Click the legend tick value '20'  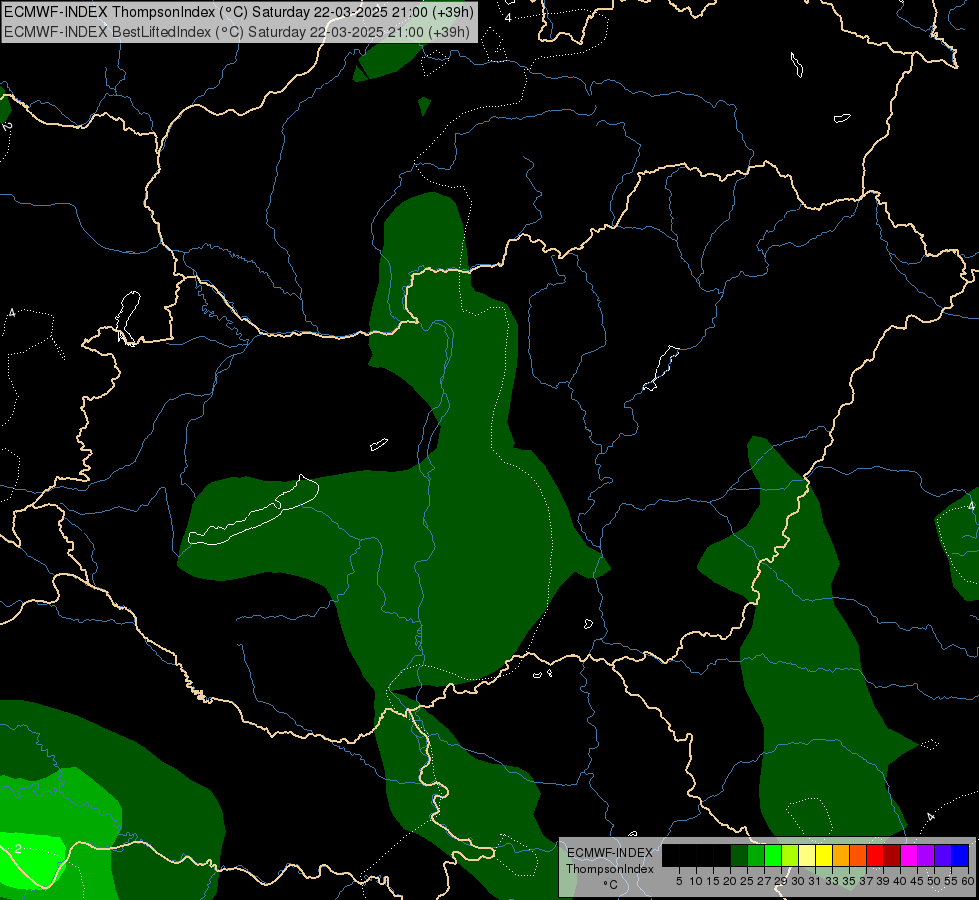pyautogui.click(x=730, y=881)
